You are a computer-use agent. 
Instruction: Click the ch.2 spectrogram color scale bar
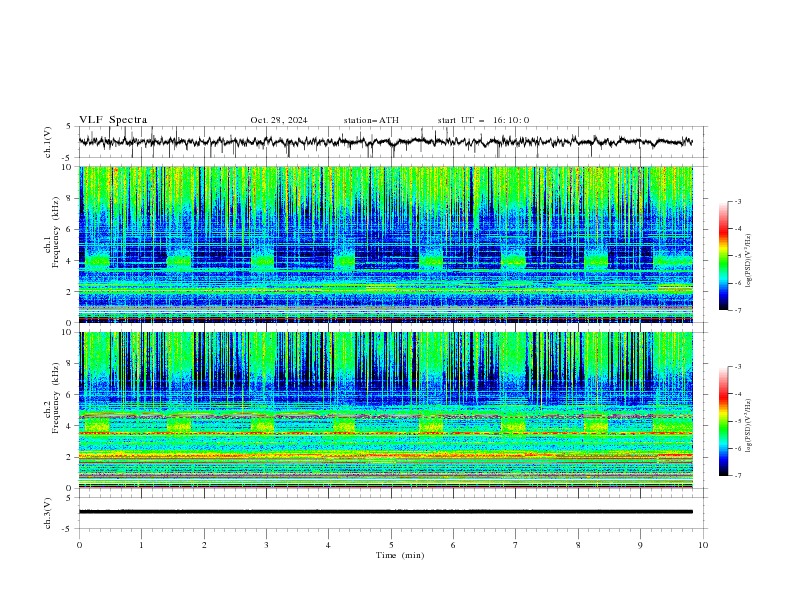[723, 421]
